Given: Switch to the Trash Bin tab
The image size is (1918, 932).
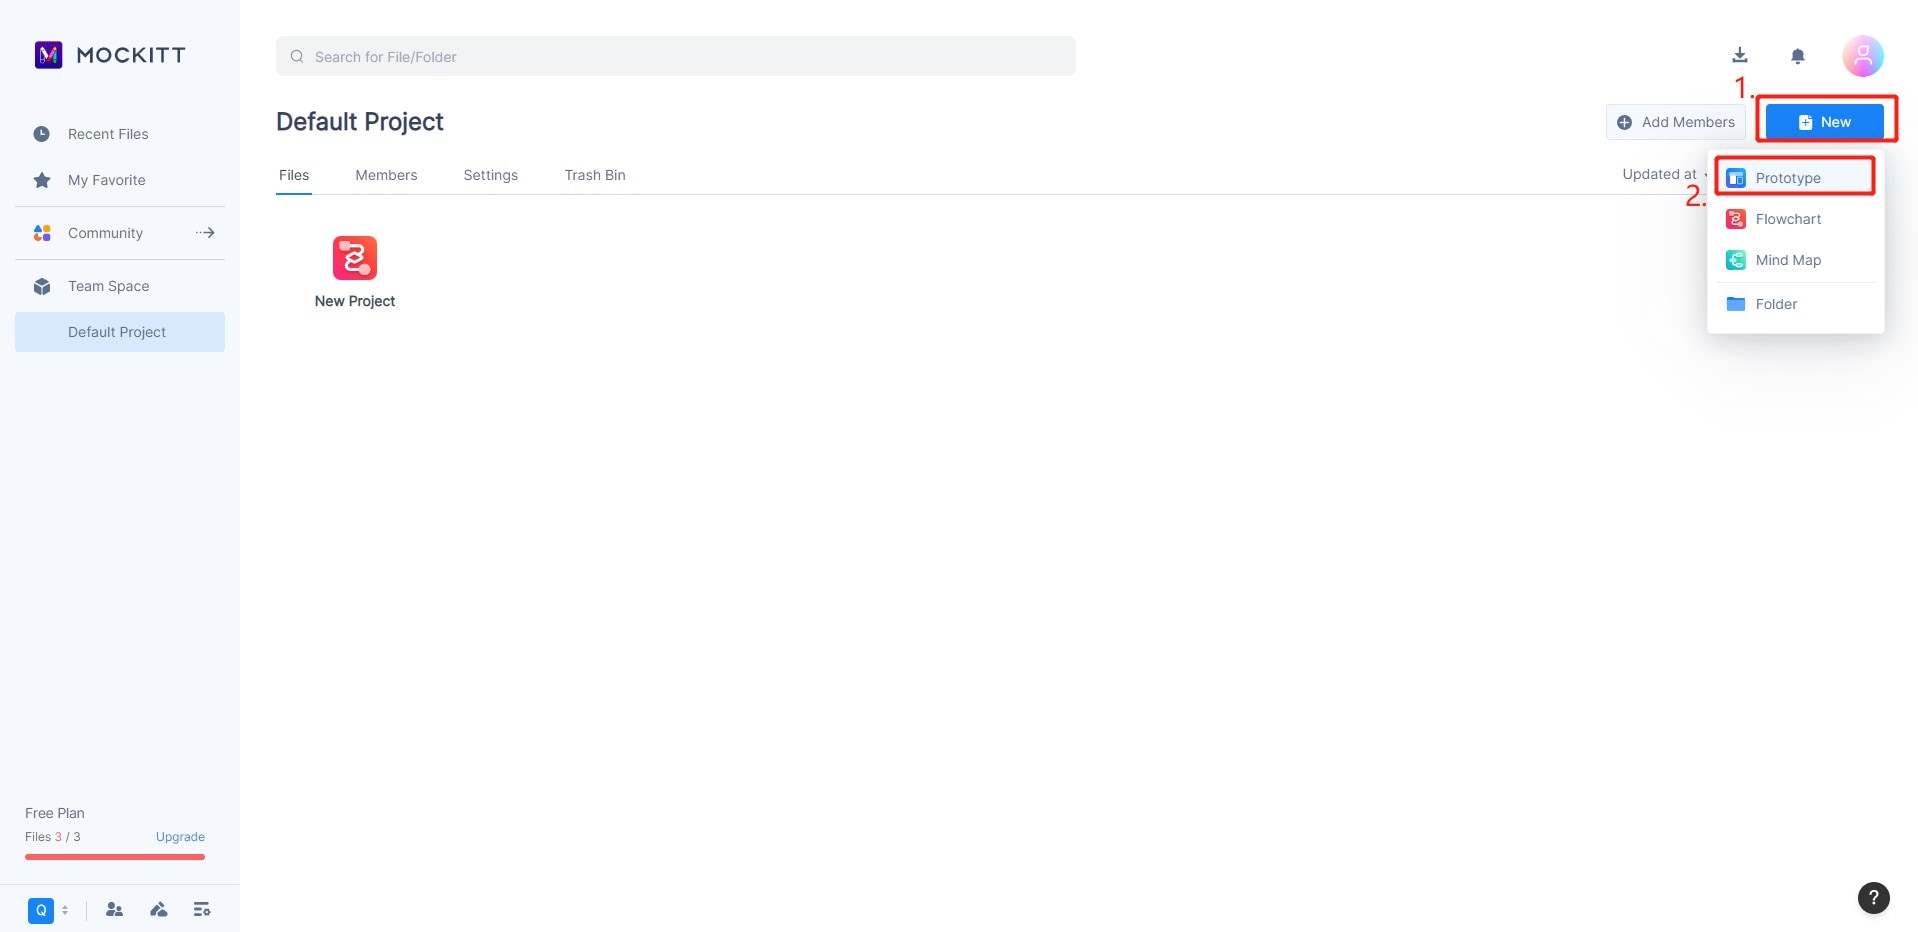Looking at the screenshot, I should 595,175.
